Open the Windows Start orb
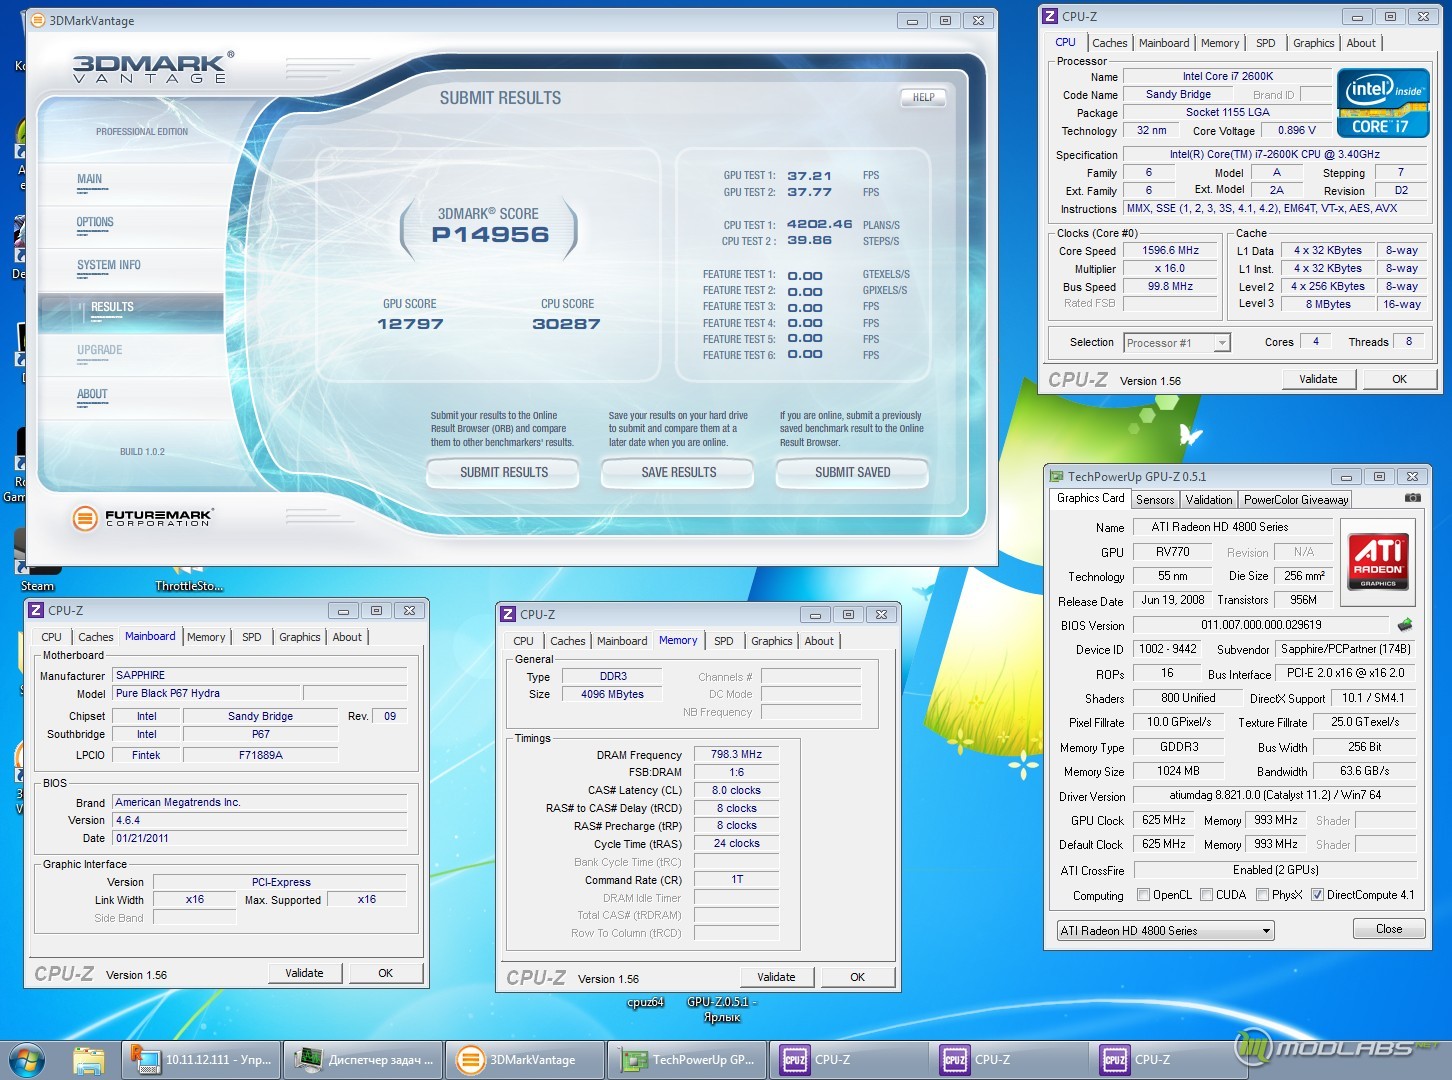 tap(26, 1060)
